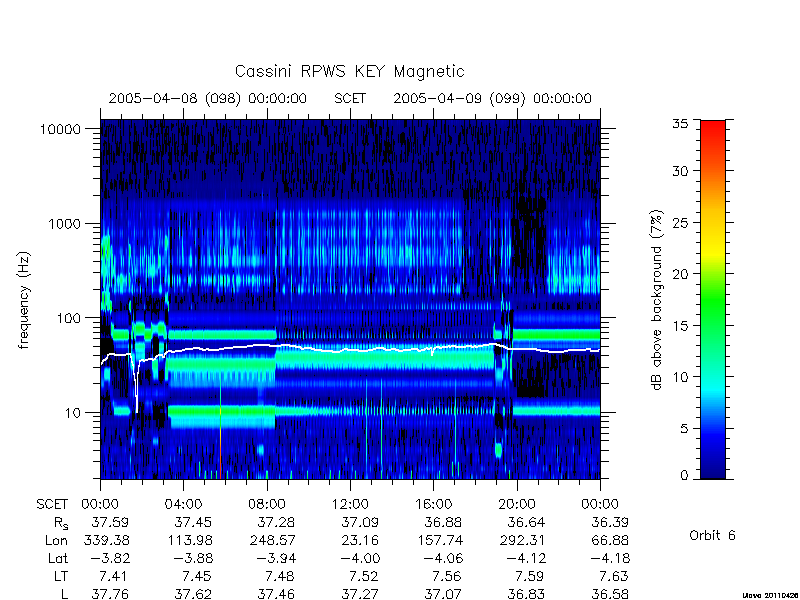Click the 04:00 time axis label
This screenshot has height=600, width=800.
pos(183,505)
